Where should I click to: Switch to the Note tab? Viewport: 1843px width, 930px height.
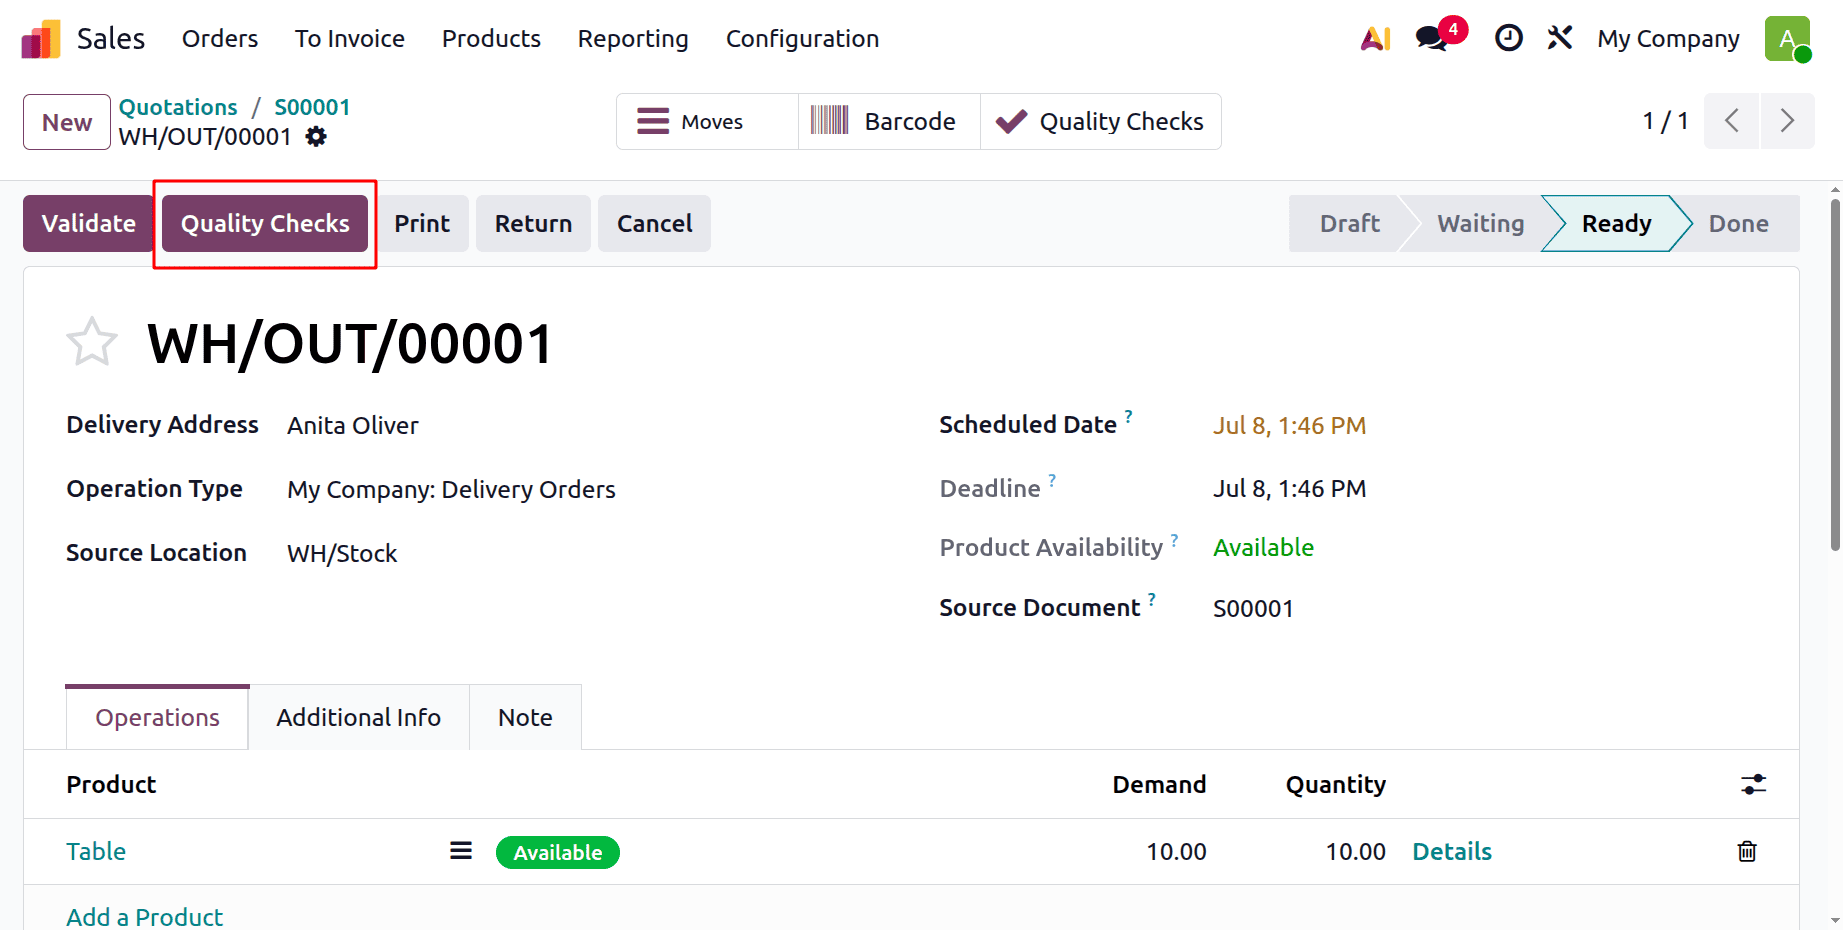[525, 717]
